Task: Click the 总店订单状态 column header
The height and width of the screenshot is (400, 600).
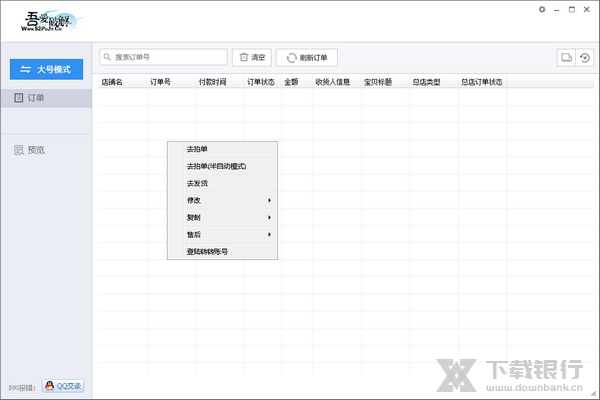Action: (x=483, y=82)
